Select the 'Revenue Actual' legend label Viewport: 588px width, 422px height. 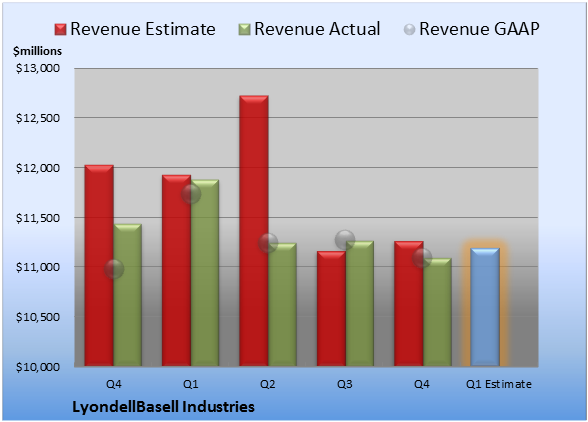[317, 29]
